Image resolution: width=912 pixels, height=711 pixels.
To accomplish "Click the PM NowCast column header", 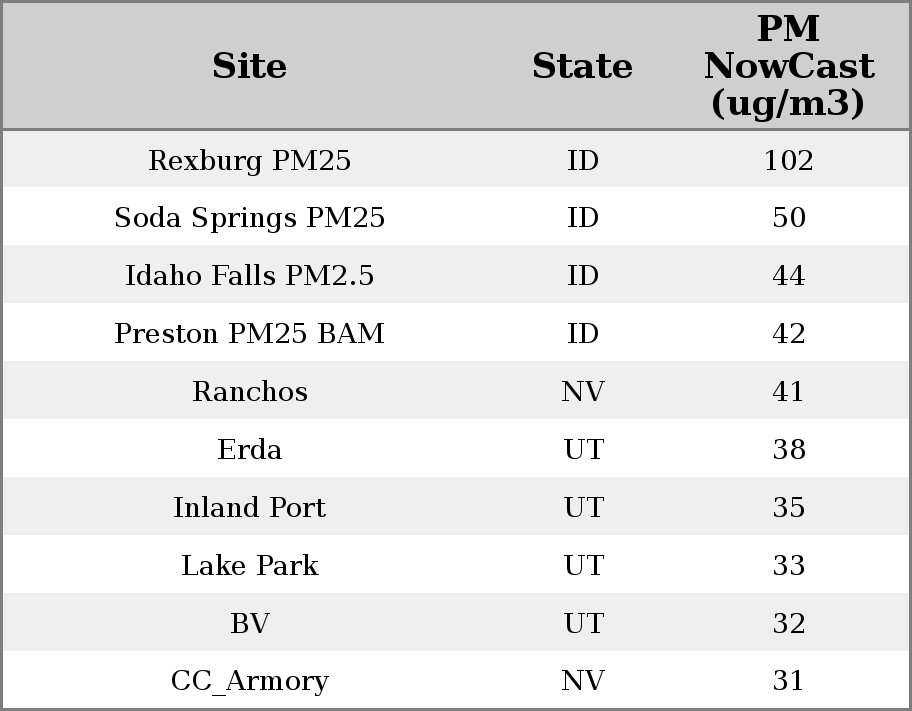I will point(788,66).
